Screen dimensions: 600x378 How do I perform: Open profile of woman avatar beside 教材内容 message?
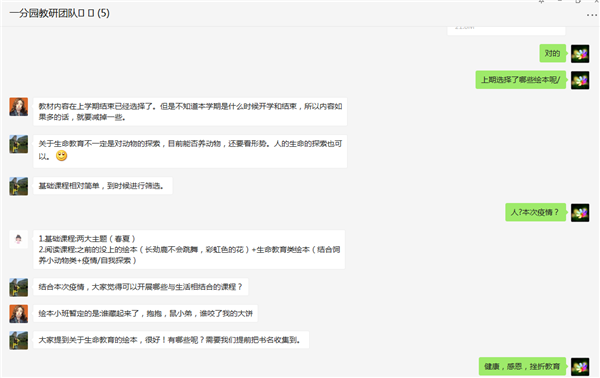(x=19, y=107)
